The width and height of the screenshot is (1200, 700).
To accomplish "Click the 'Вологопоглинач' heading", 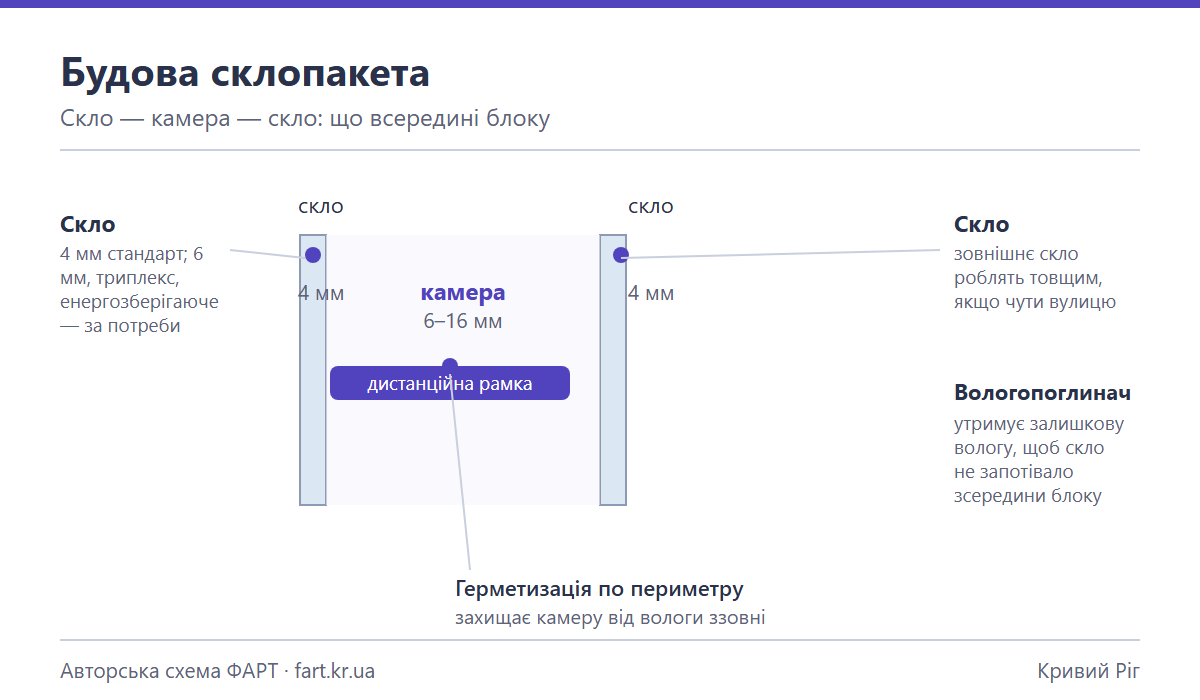I will [x=1042, y=392].
